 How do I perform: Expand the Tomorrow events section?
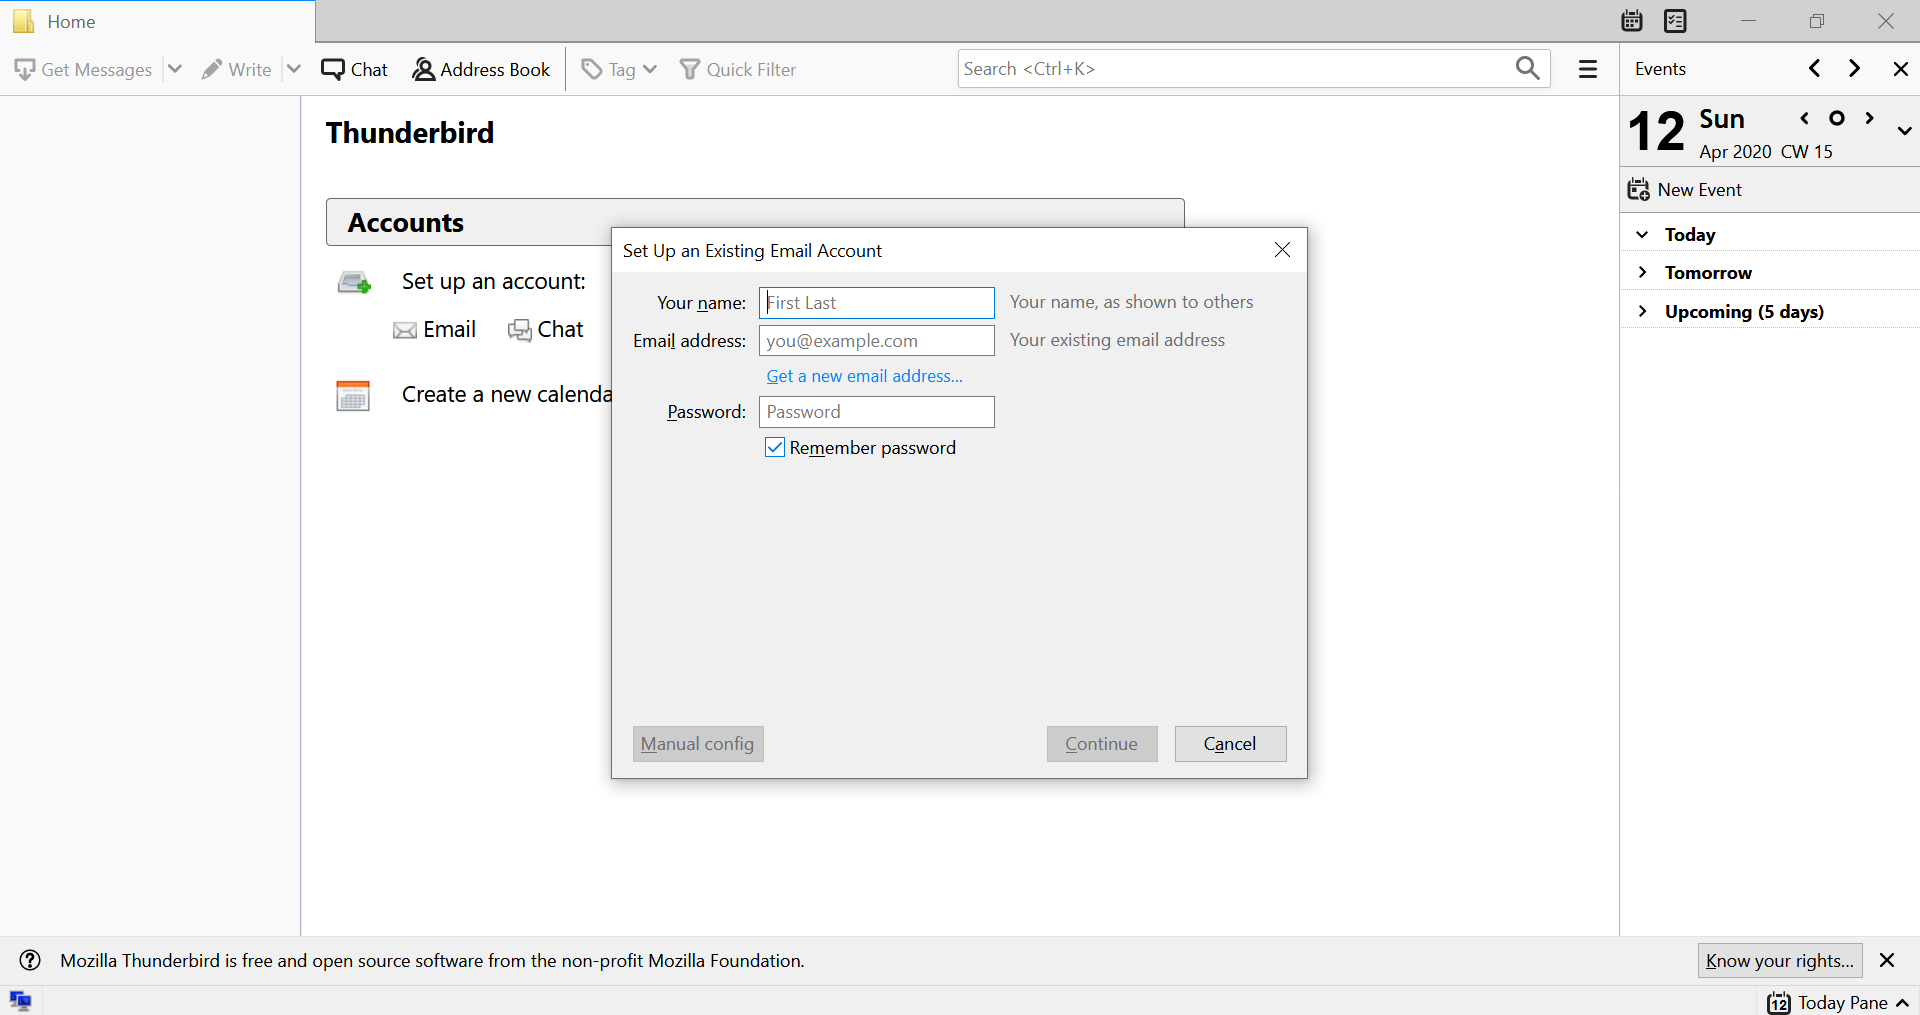(x=1642, y=272)
